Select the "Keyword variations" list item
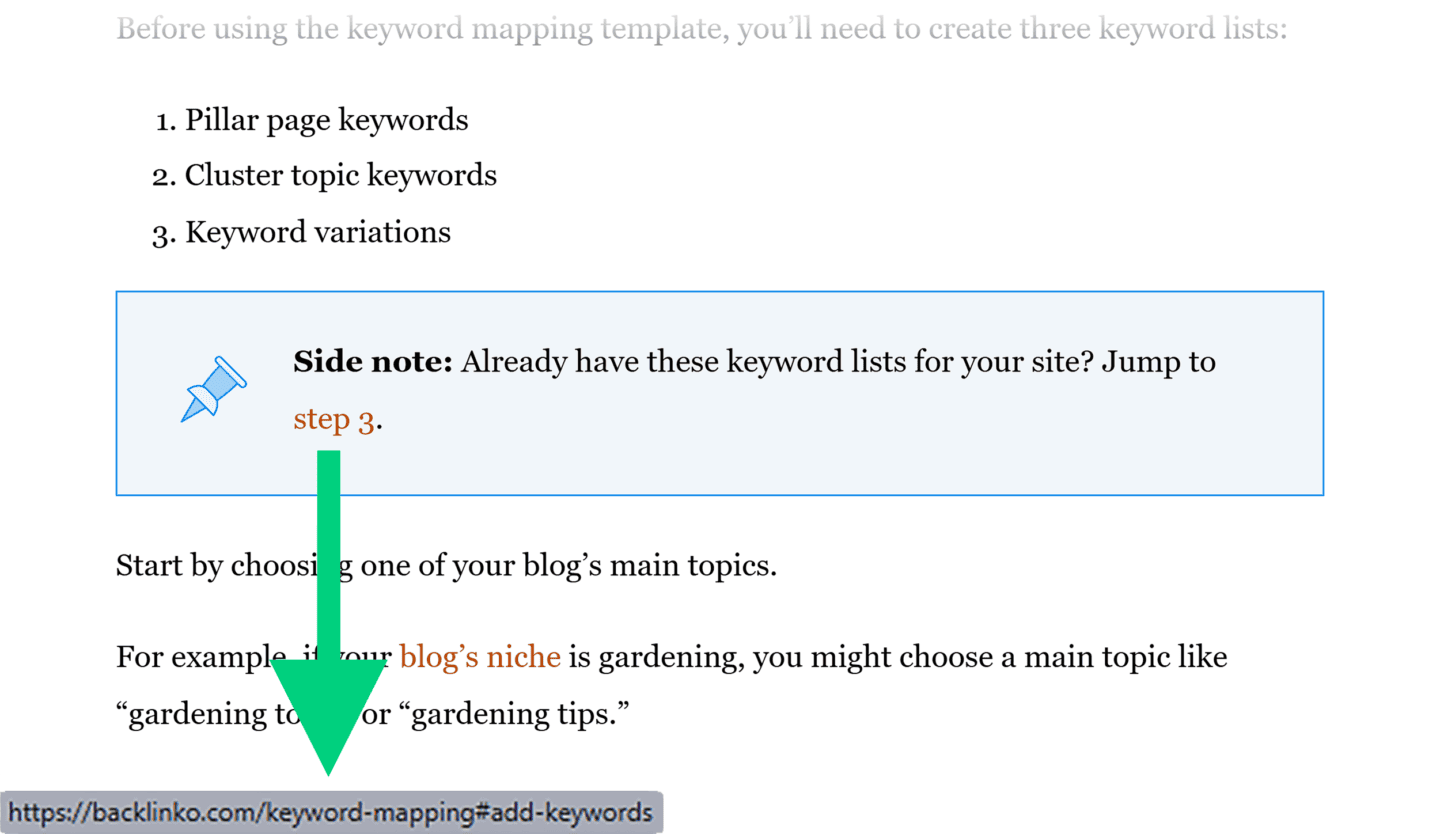 (x=318, y=232)
